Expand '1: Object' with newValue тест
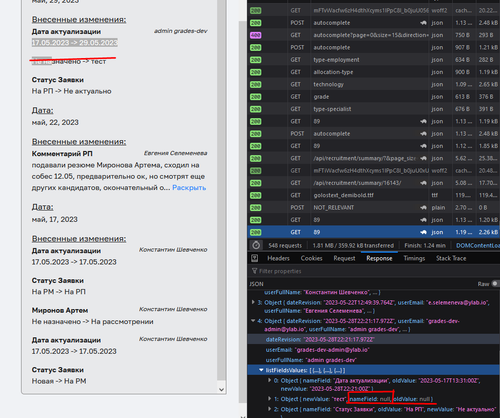This screenshot has height=418, width=500. point(269,399)
